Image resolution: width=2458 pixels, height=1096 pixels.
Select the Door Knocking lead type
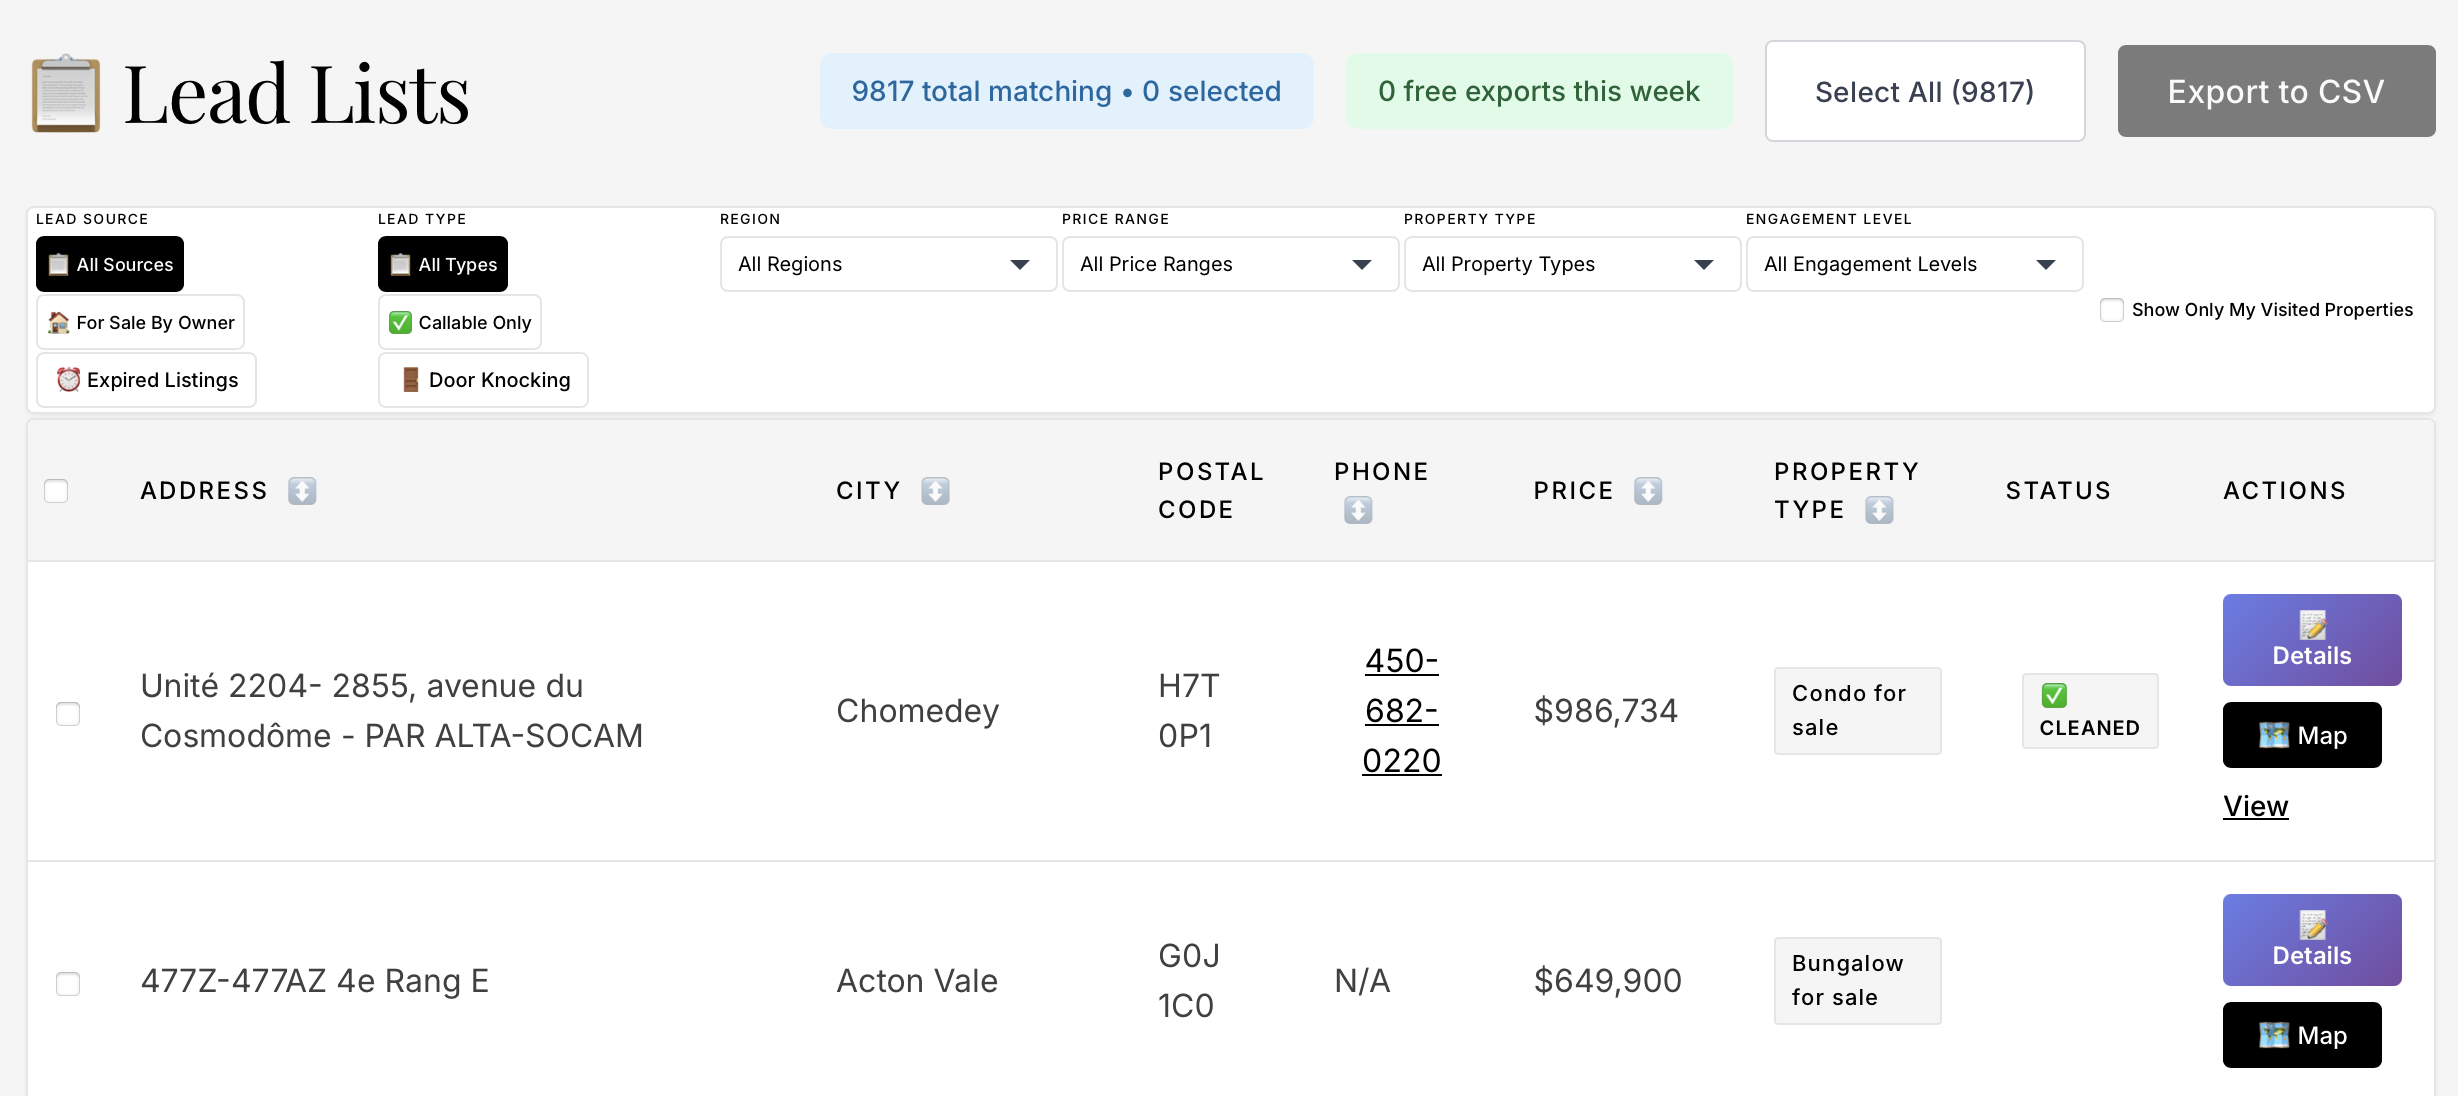[x=483, y=380]
